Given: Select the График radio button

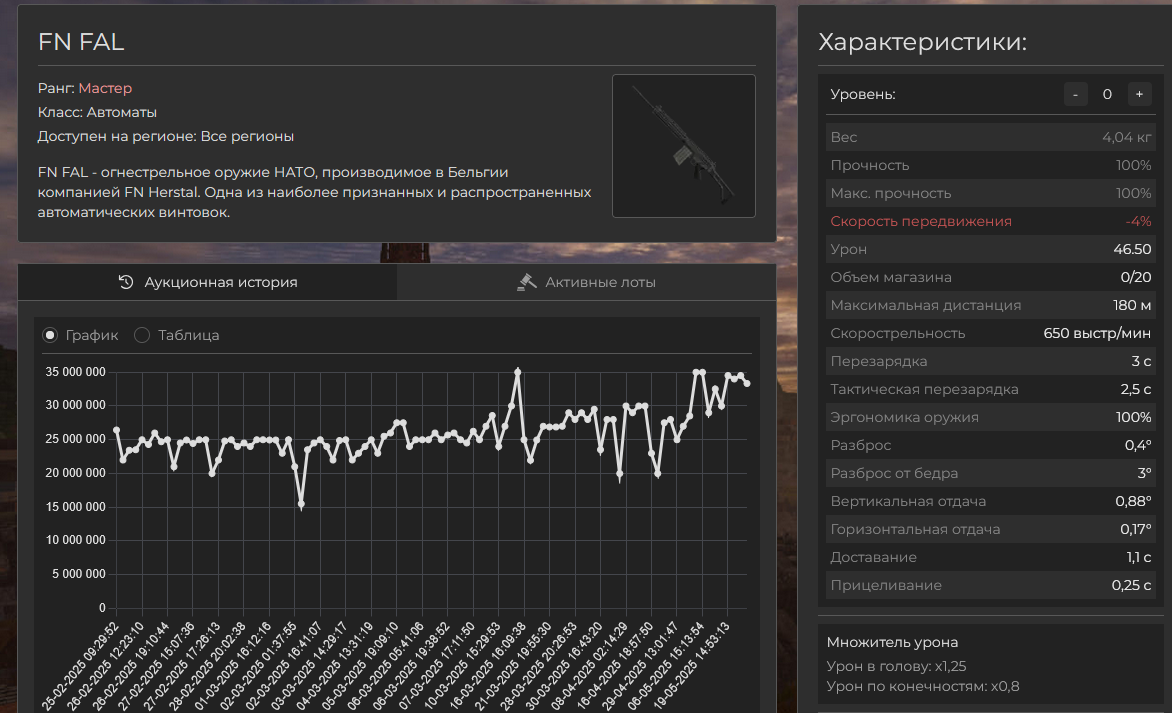Looking at the screenshot, I should 50,335.
